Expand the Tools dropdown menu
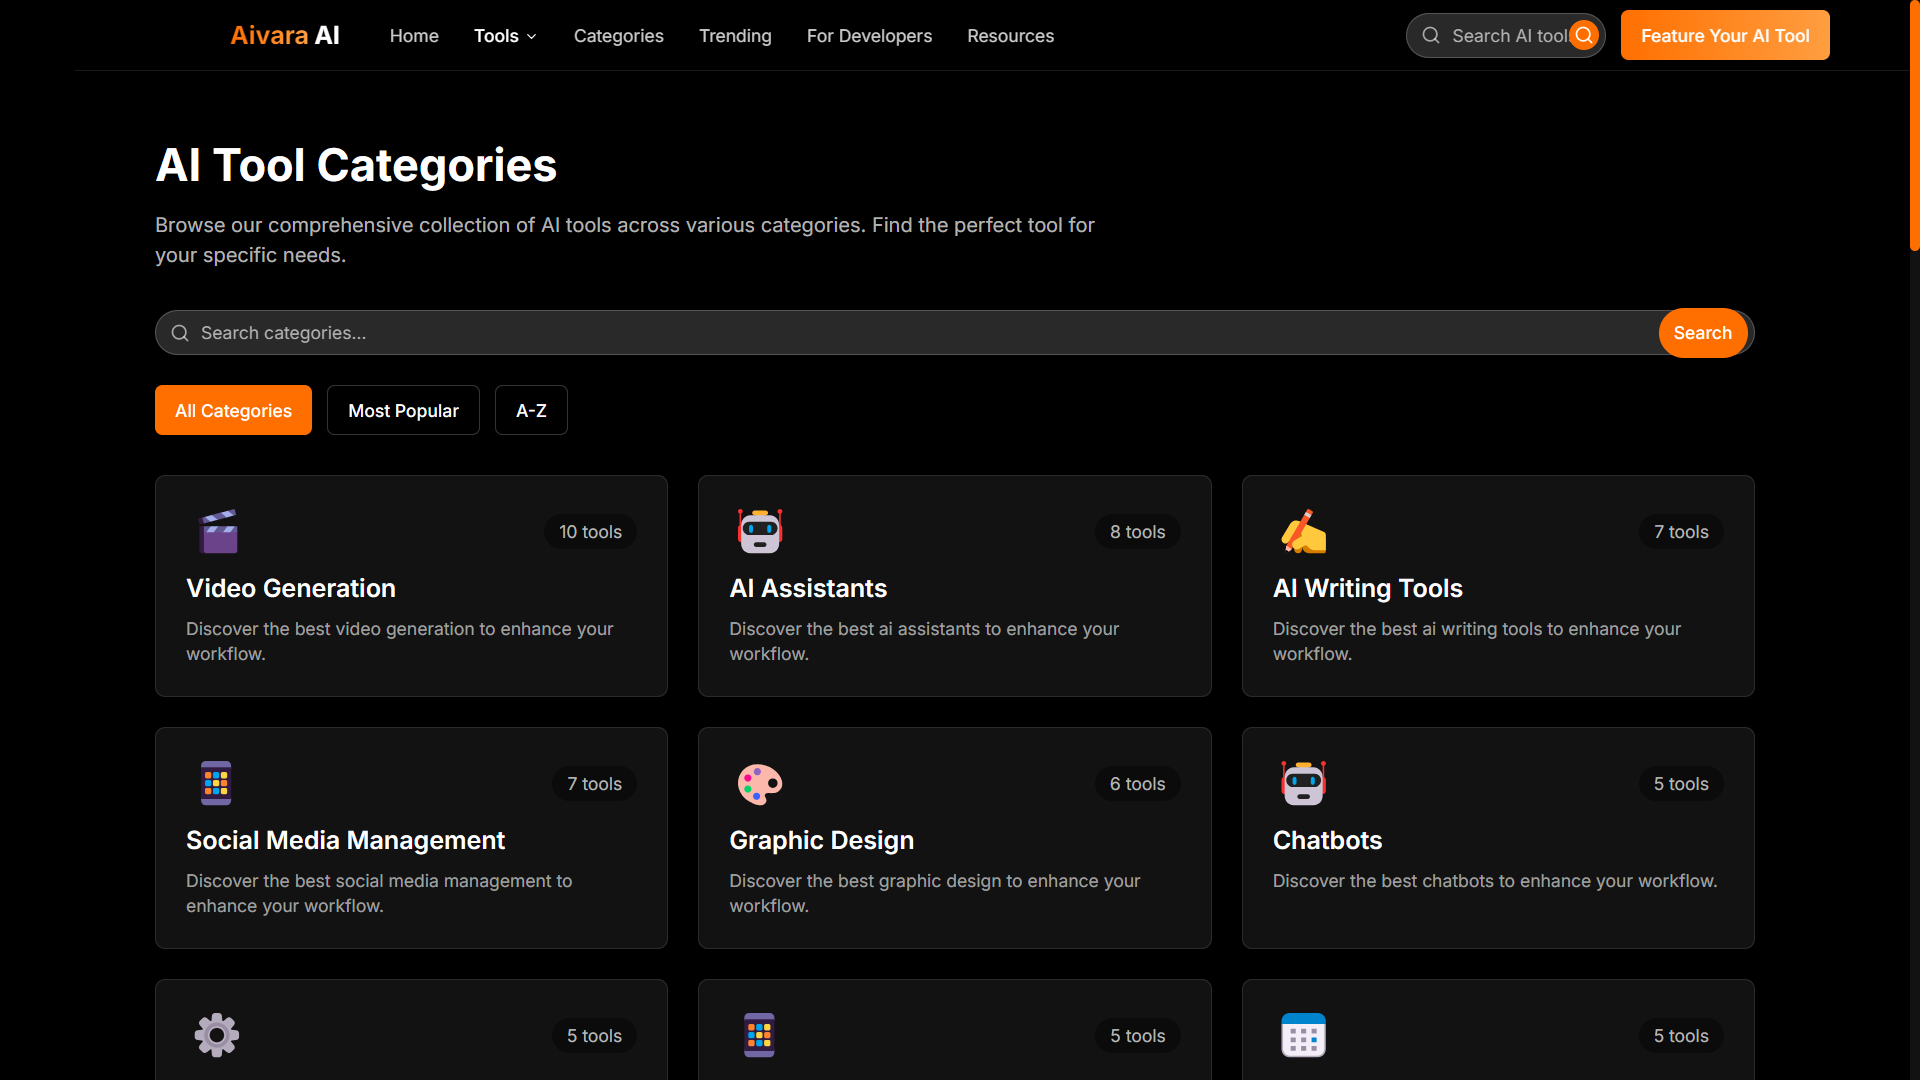1920x1080 pixels. [x=505, y=36]
